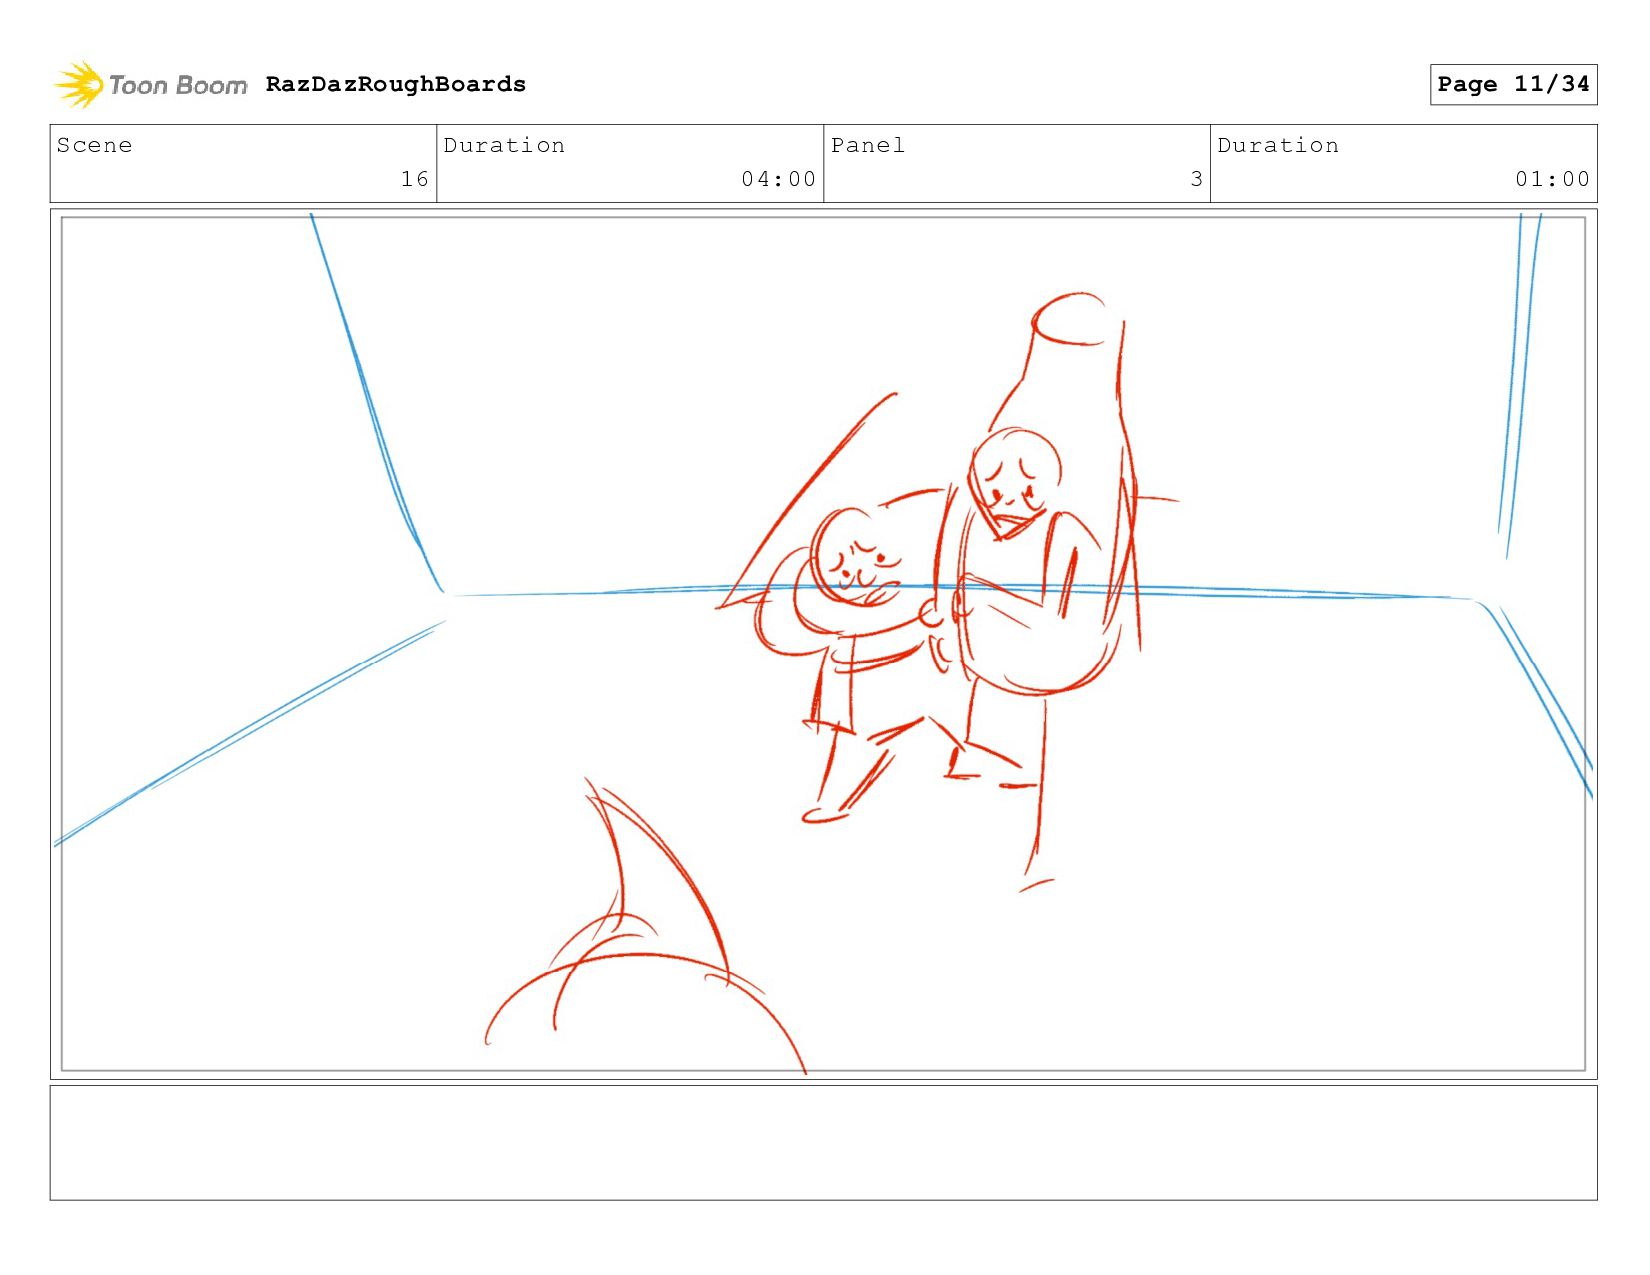Click the scene duration 04:00
This screenshot has width=1650, height=1275.
click(779, 179)
